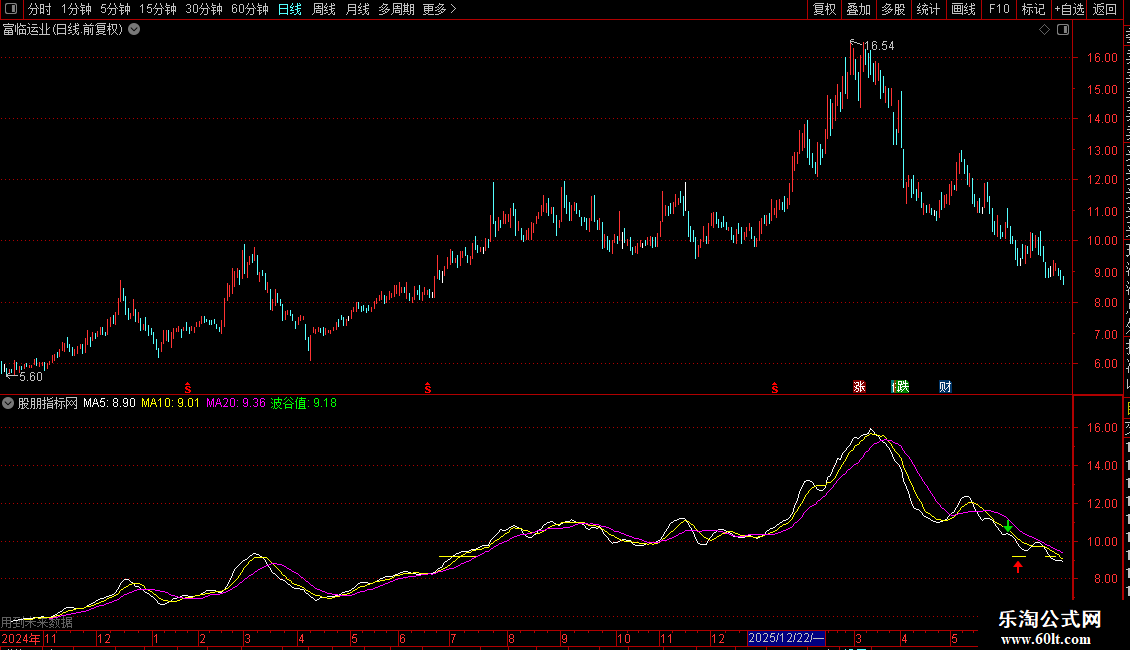Click the red S marker near June
Image resolution: width=1130 pixels, height=650 pixels.
[428, 388]
